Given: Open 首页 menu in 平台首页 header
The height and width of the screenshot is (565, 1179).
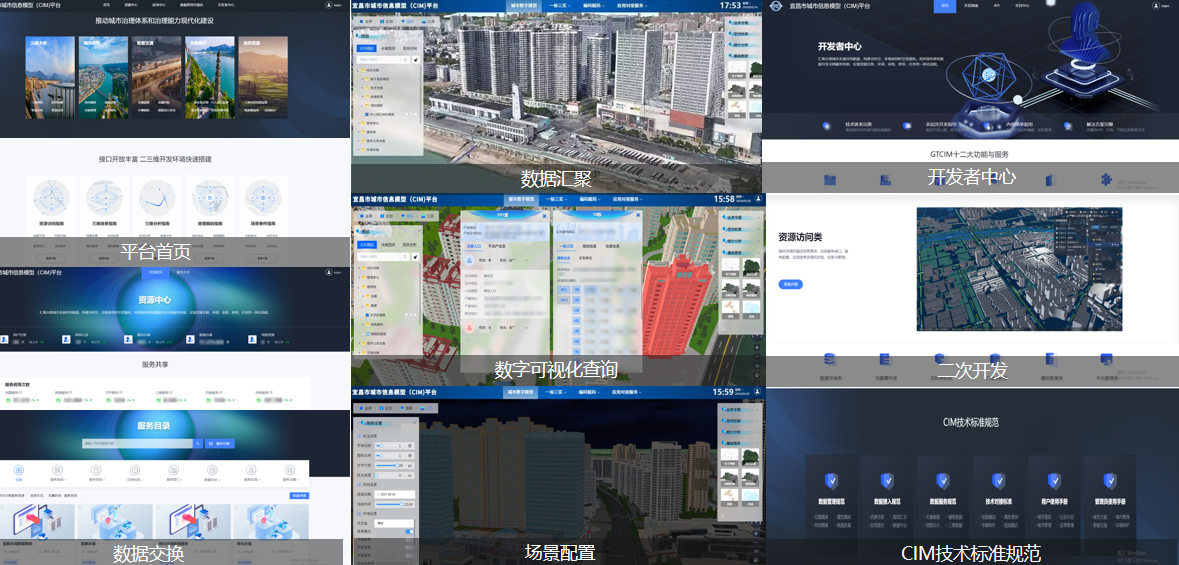Looking at the screenshot, I should click(106, 5).
